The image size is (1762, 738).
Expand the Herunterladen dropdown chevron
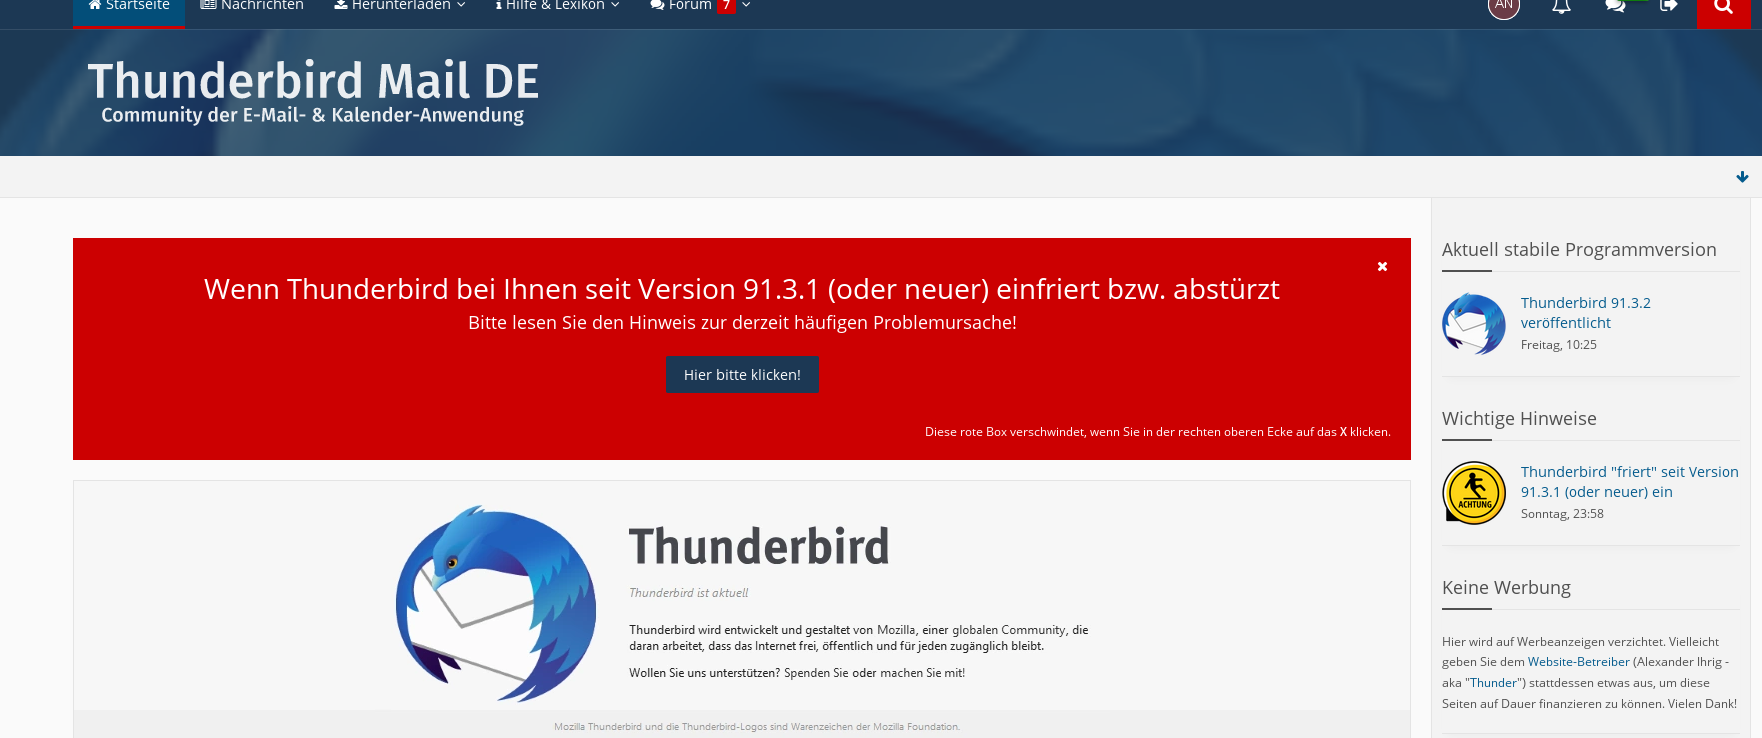461,6
